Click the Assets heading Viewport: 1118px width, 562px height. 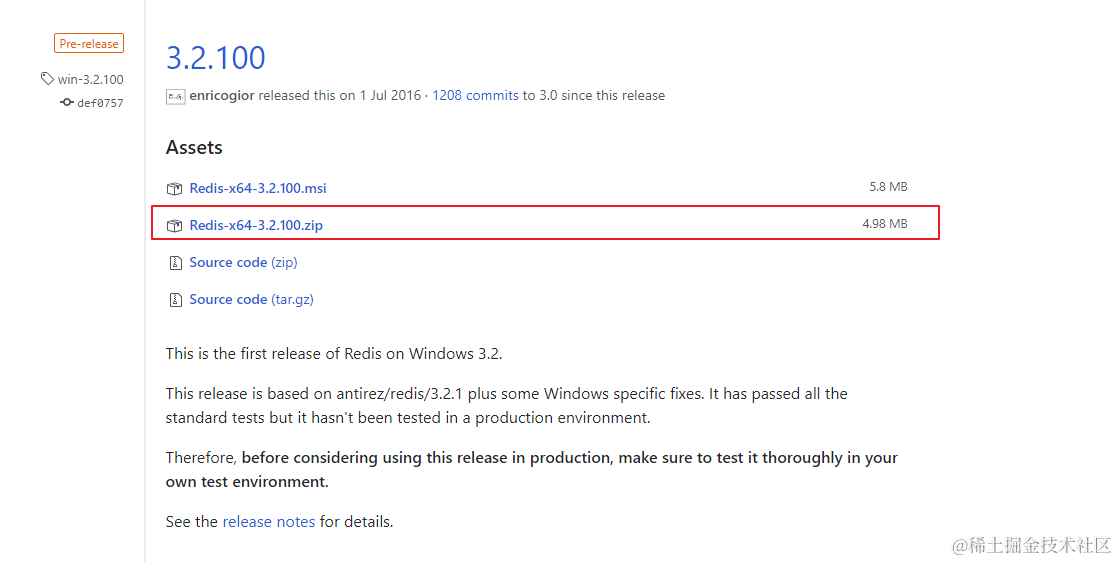[x=194, y=148]
